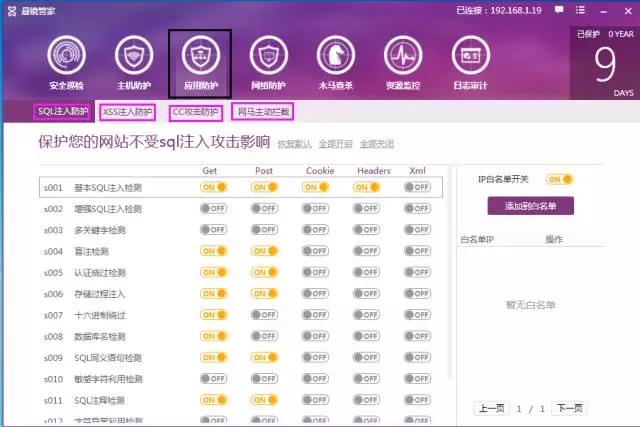Go to next page with 下一页

click(569, 408)
